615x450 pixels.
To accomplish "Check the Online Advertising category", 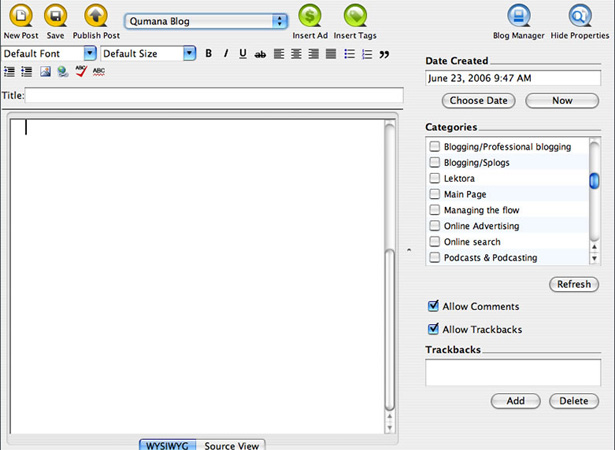I will point(435,226).
